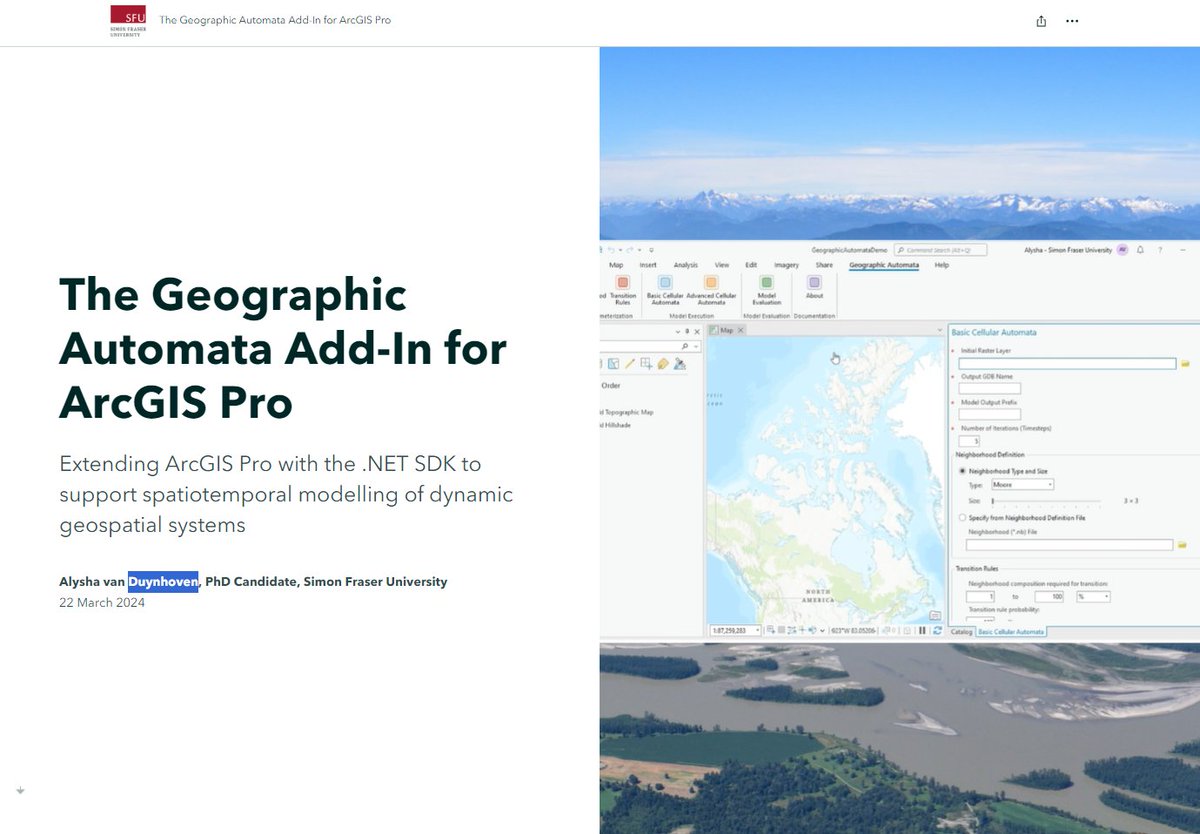The height and width of the screenshot is (834, 1200).
Task: Pause map drawing at the map bottom
Action: 921,631
